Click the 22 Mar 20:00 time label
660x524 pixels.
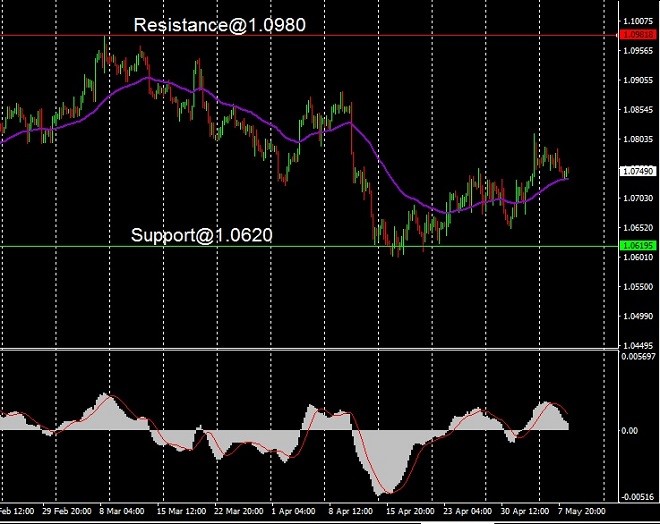coord(239,511)
